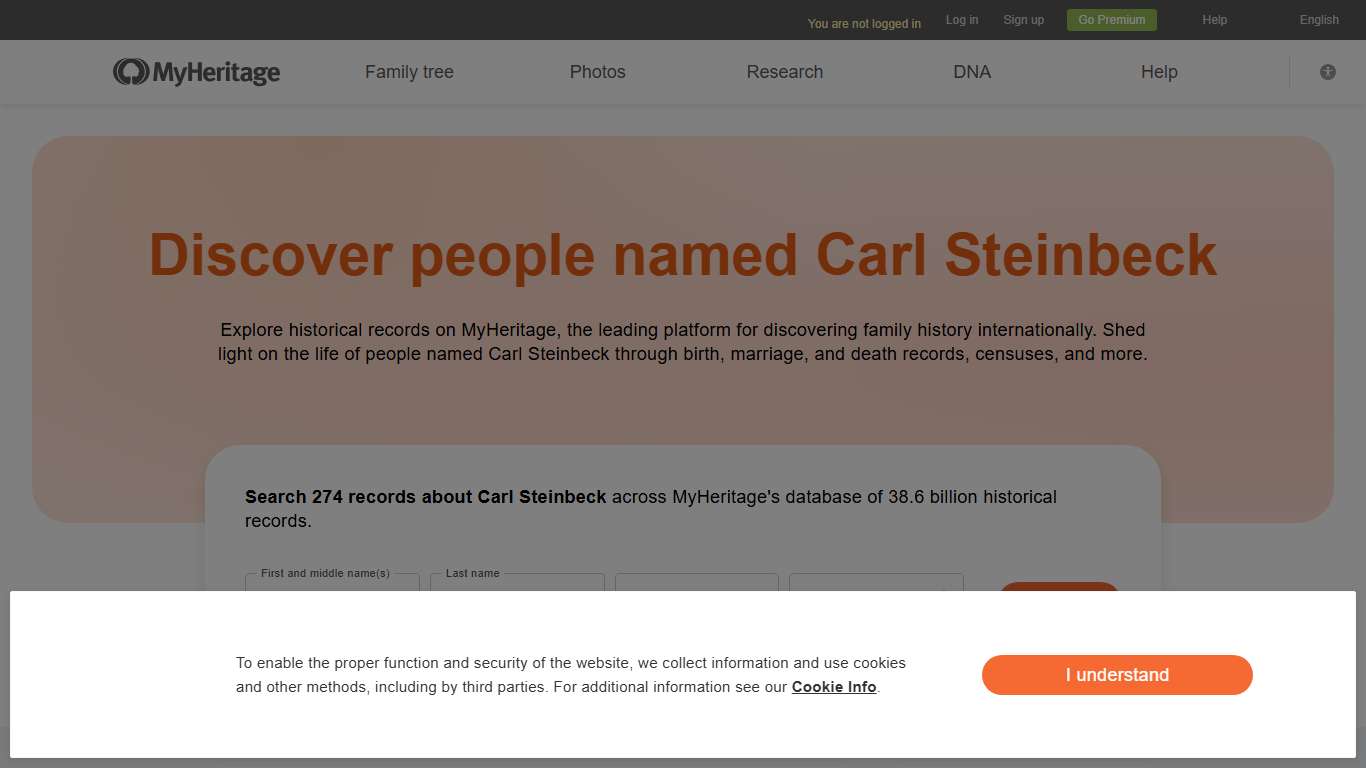Dismiss cookies with I understand button
Viewport: 1366px width, 768px height.
[1117, 675]
